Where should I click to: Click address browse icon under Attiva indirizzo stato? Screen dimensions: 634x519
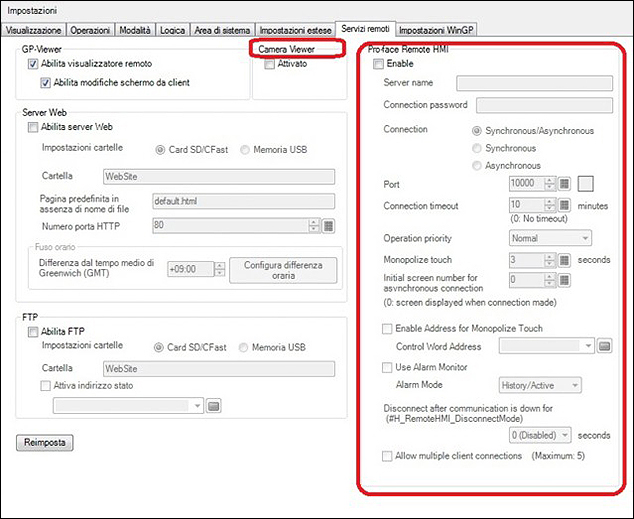213,405
